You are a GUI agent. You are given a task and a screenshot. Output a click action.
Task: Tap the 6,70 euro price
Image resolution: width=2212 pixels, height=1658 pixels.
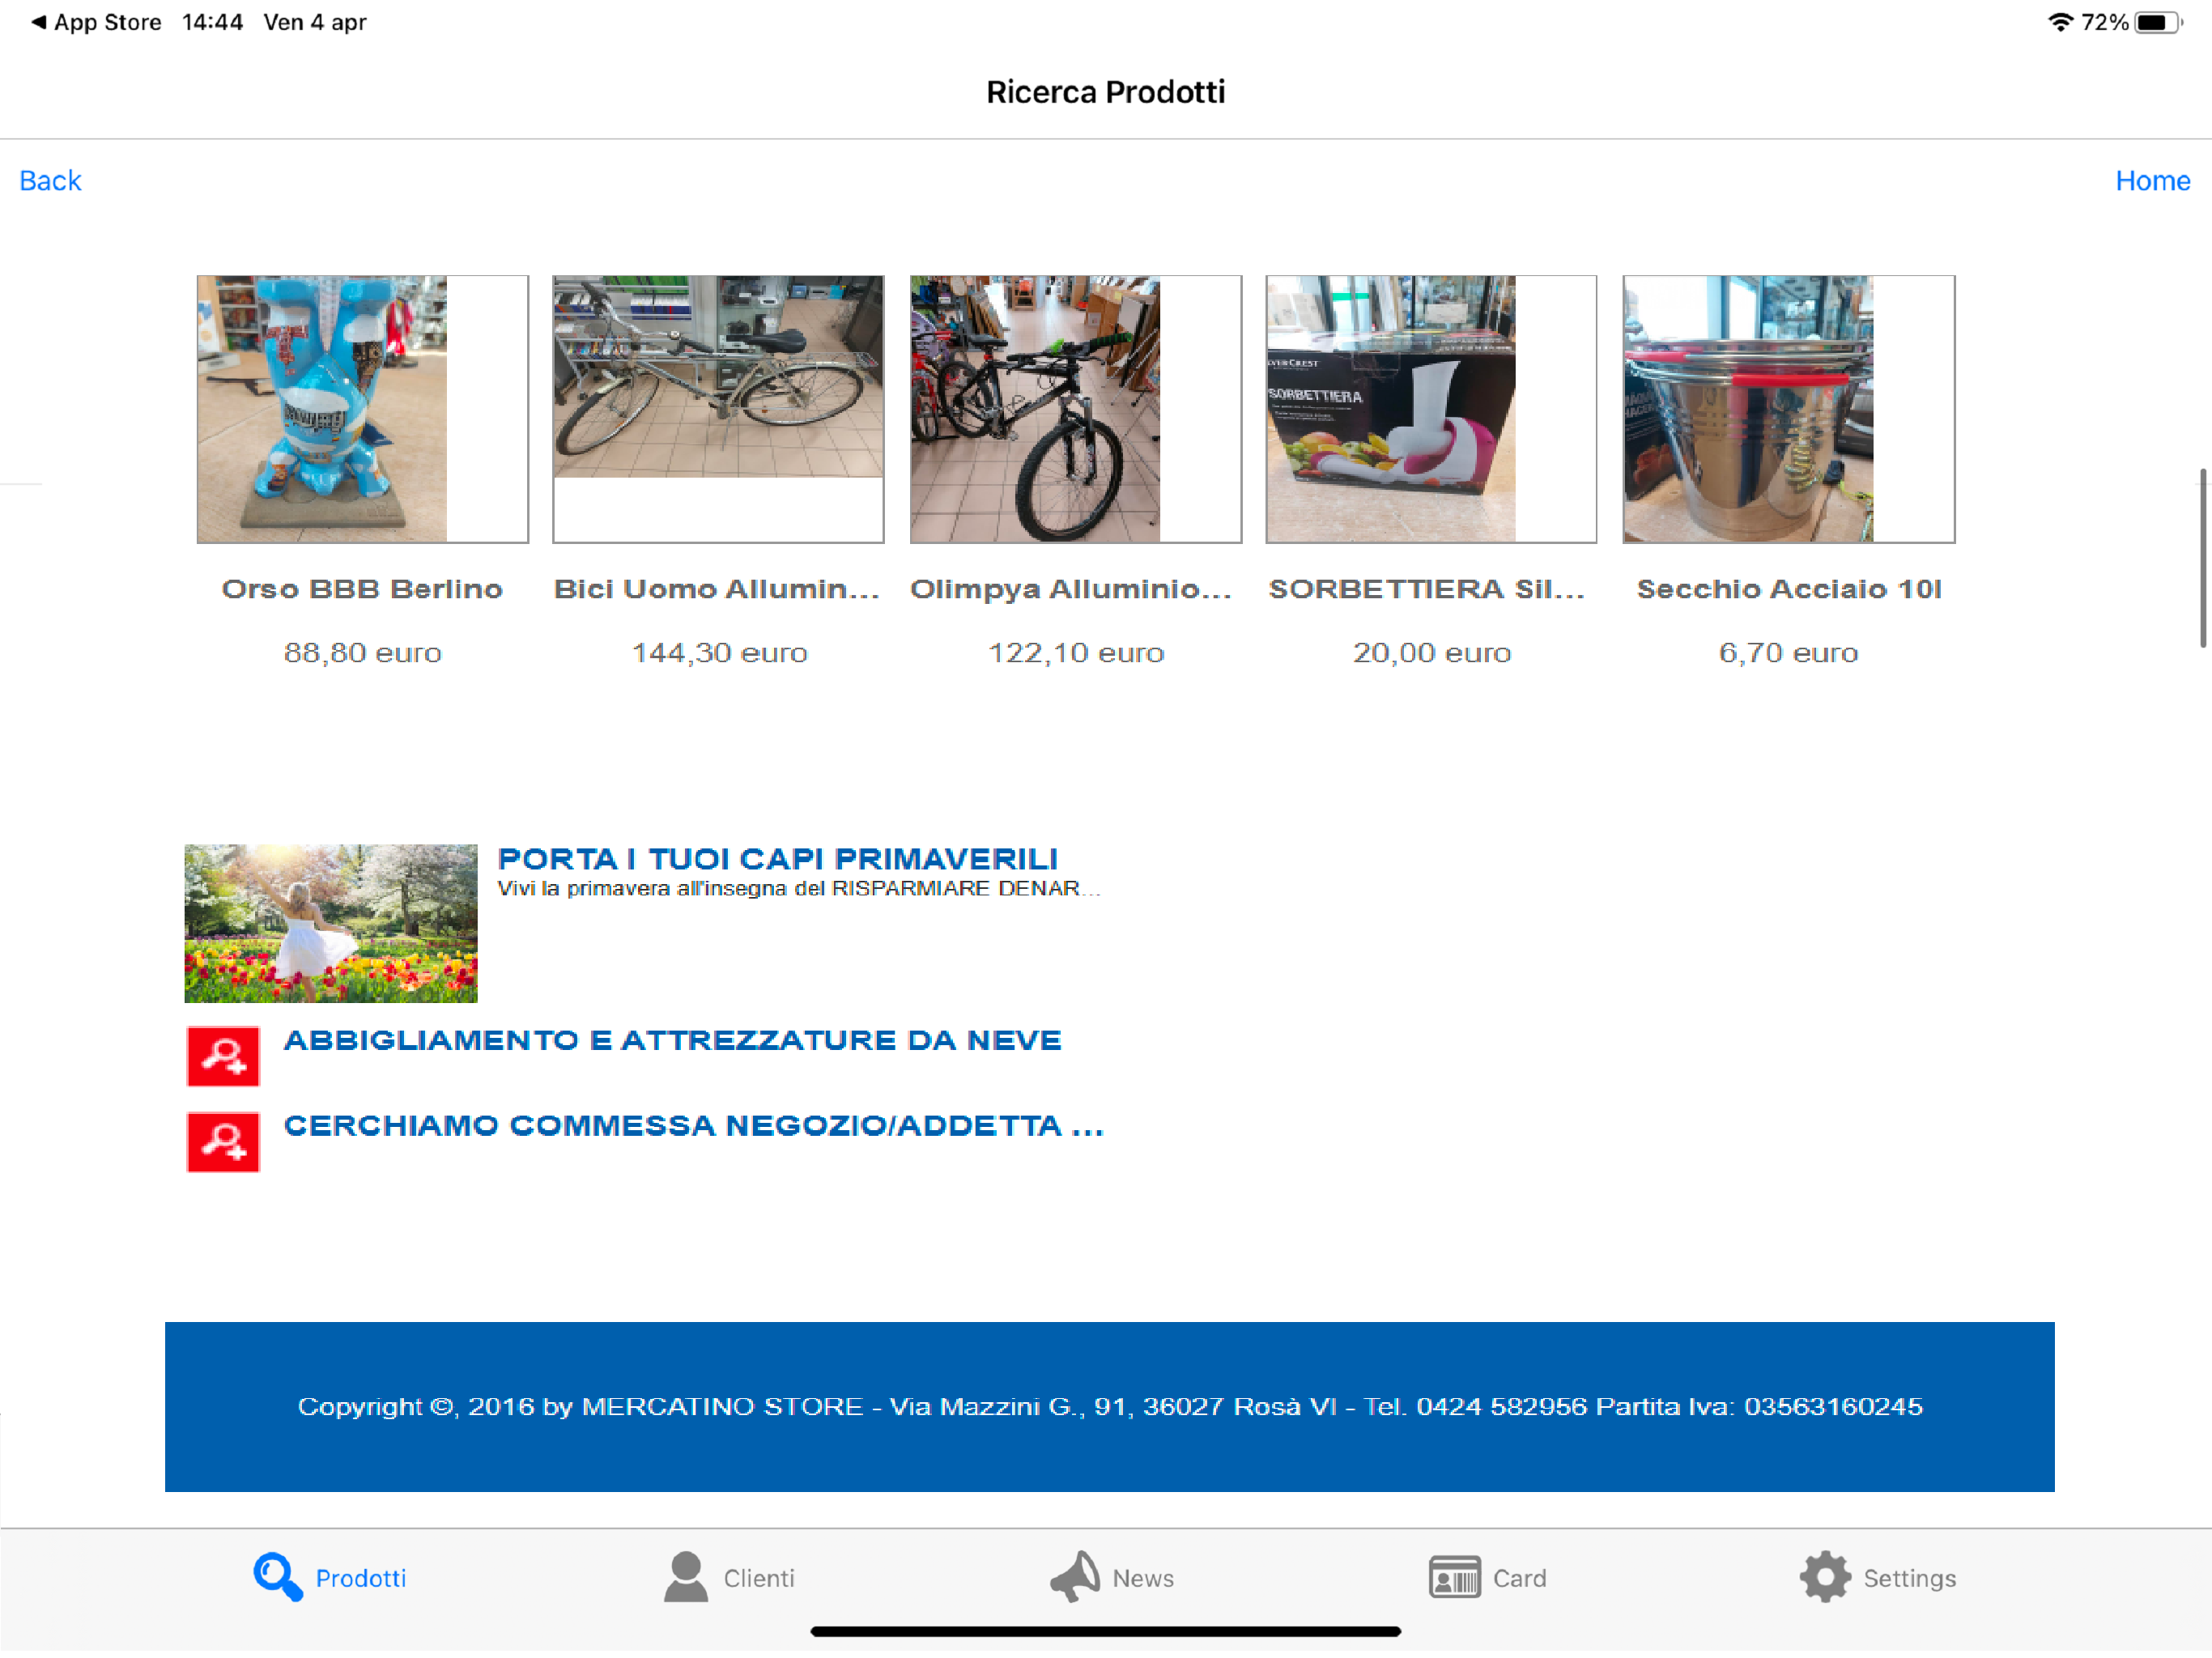(1788, 653)
